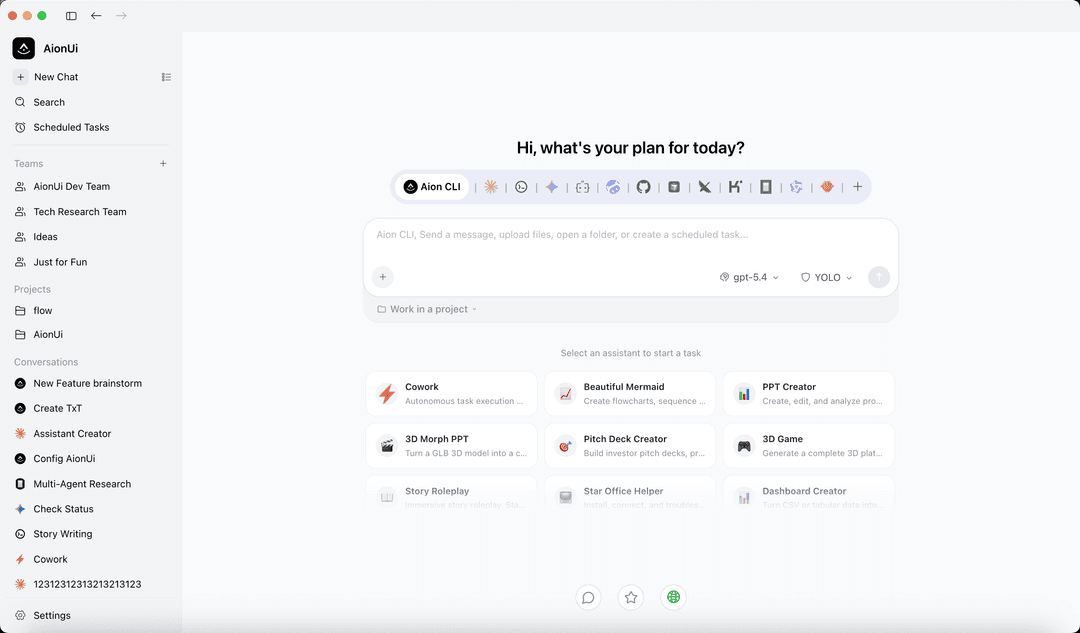The width and height of the screenshot is (1080, 633).
Task: Click the send arrow button
Action: (879, 277)
